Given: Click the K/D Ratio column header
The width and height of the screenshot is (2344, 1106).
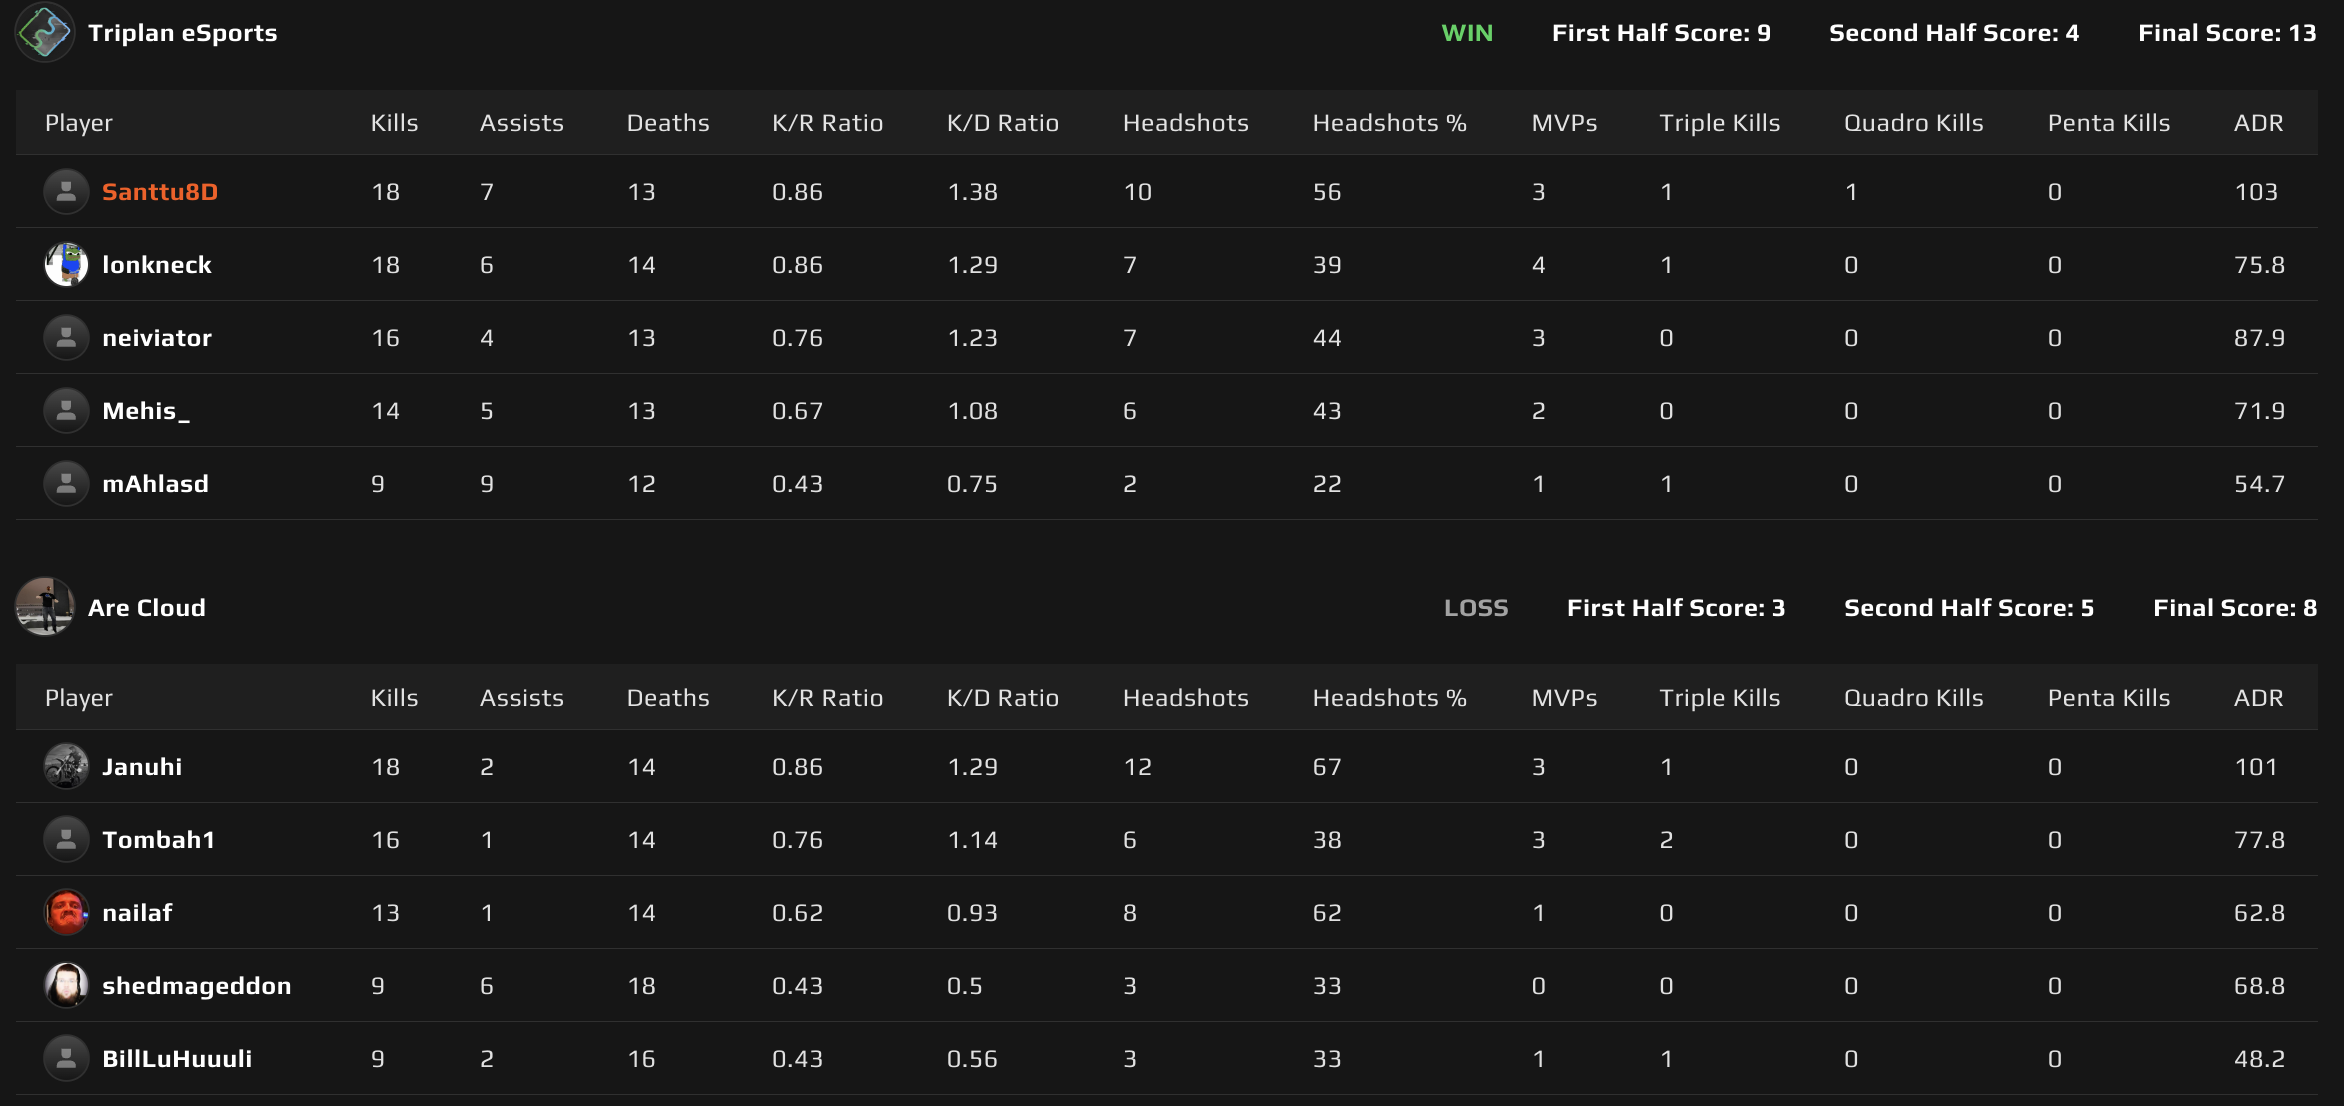Looking at the screenshot, I should pyautogui.click(x=1003, y=122).
